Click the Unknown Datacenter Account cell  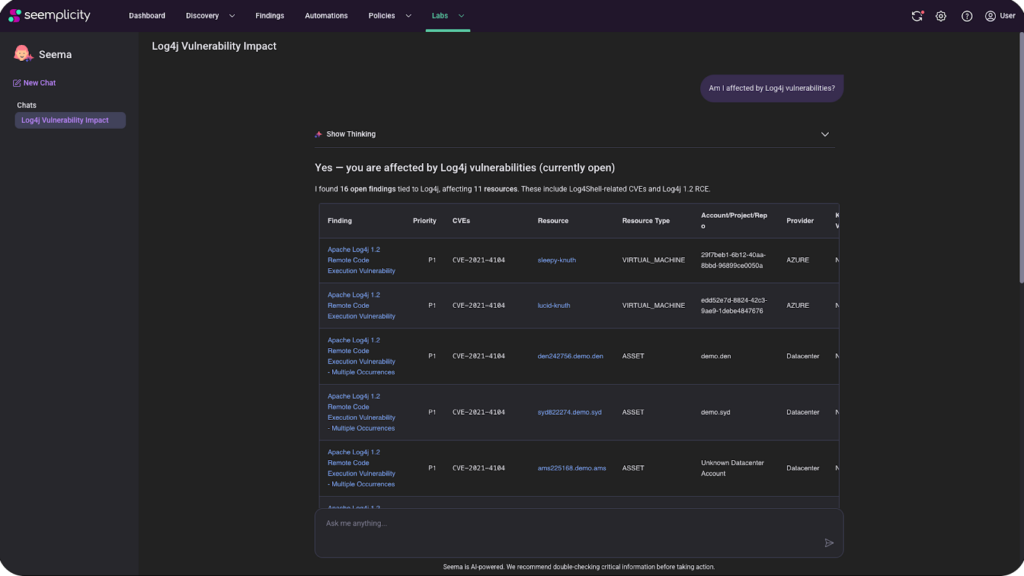coord(732,468)
